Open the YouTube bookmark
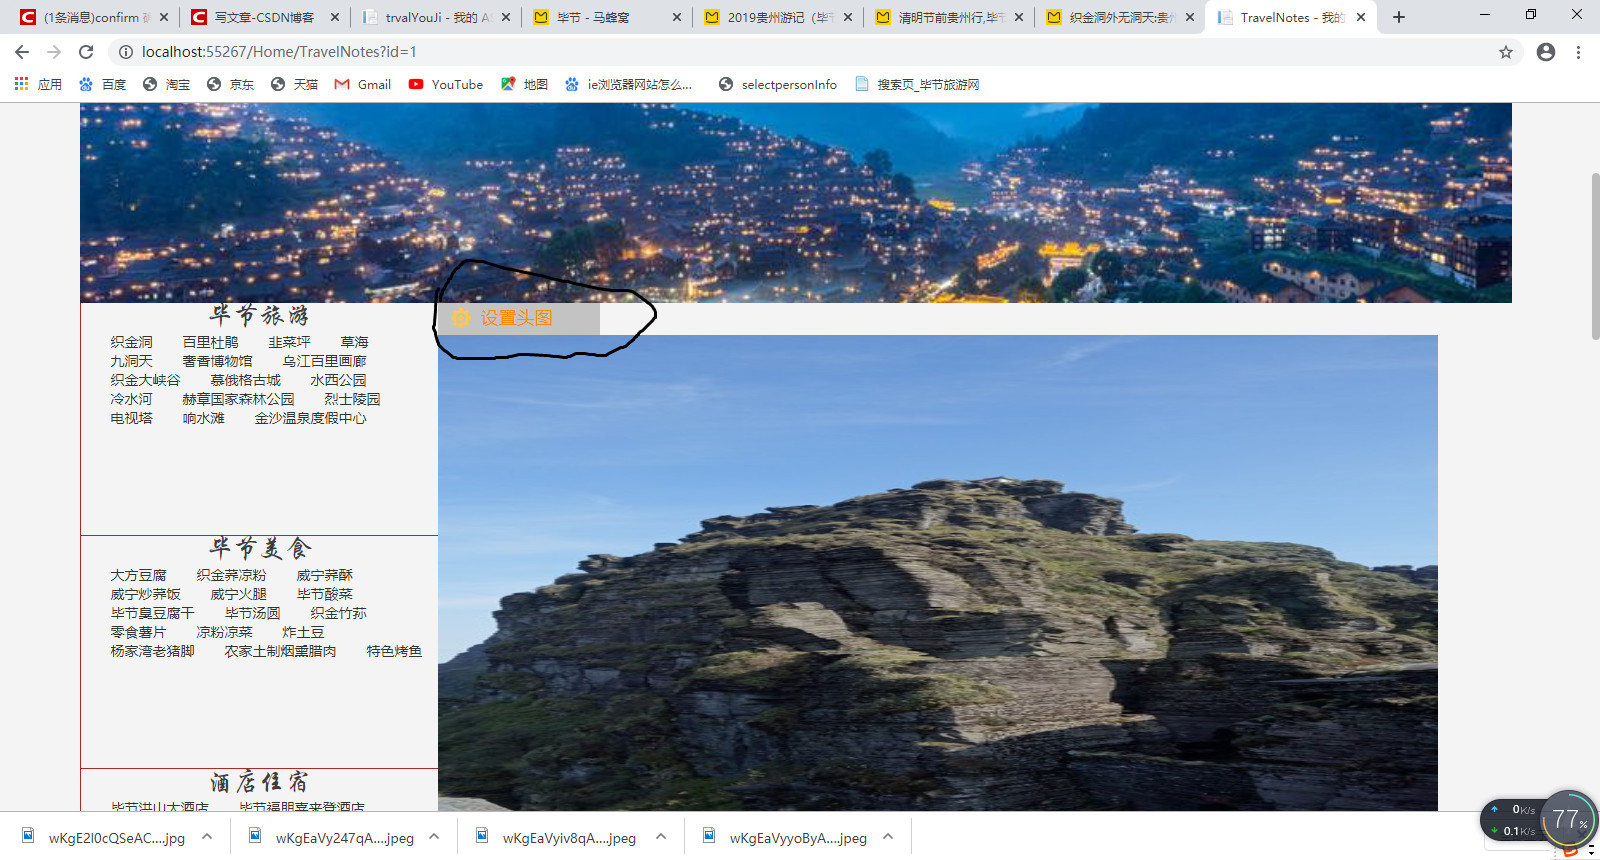Image resolution: width=1600 pixels, height=860 pixels. [x=446, y=84]
